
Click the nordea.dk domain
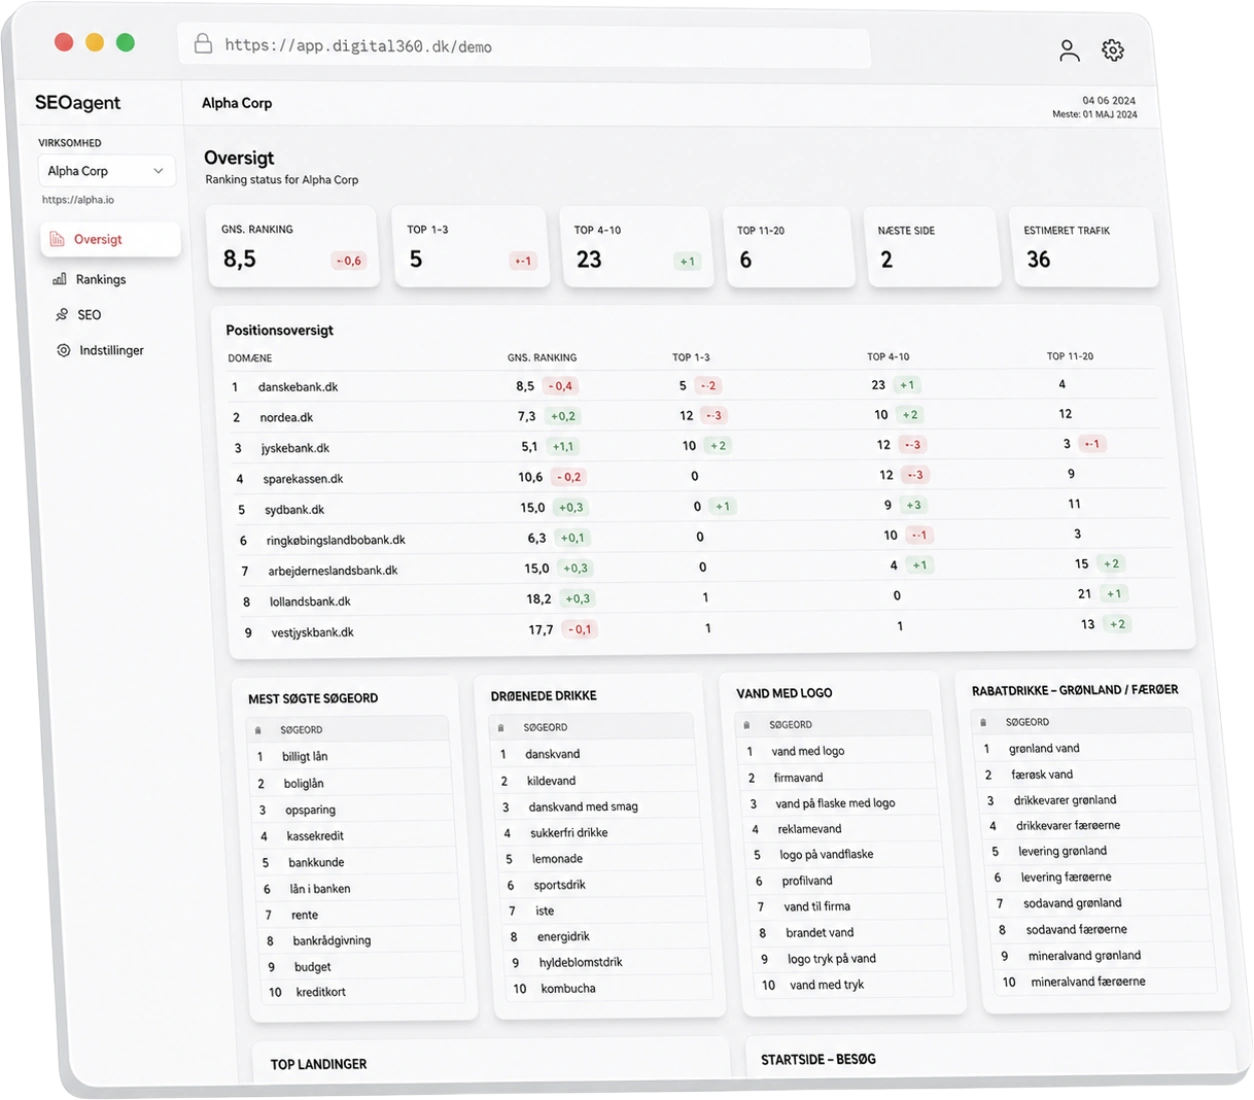point(286,417)
